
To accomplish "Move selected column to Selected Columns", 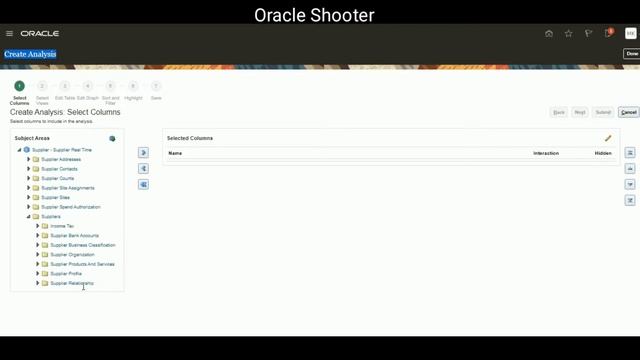I will tap(143, 153).
